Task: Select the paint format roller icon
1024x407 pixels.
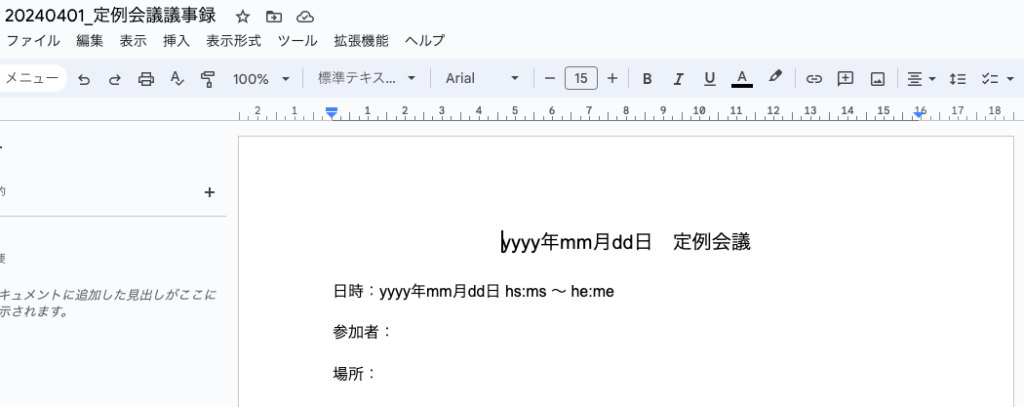Action: pos(208,78)
